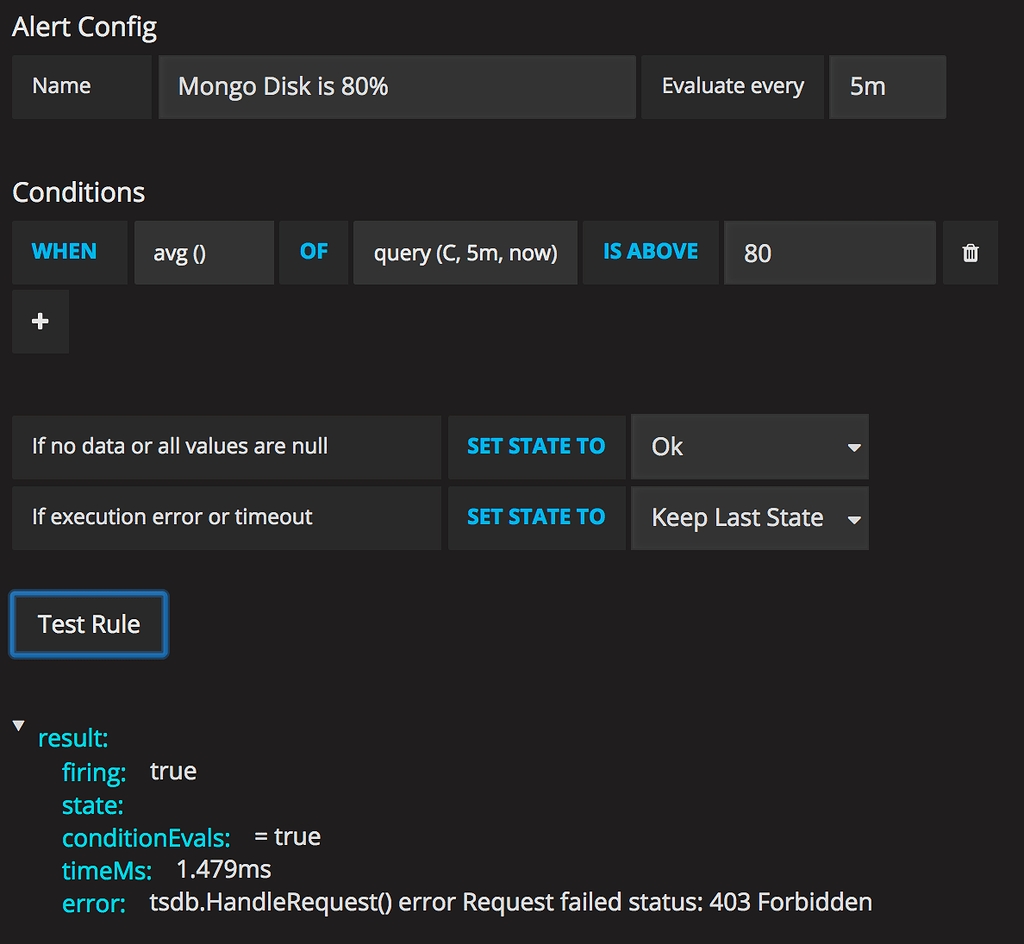The height and width of the screenshot is (944, 1024).
Task: Delete the alert condition using trash icon
Action: 969,253
